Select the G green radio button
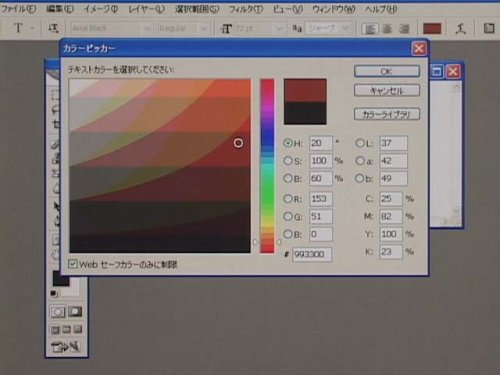This screenshot has height=375, width=500. (288, 216)
